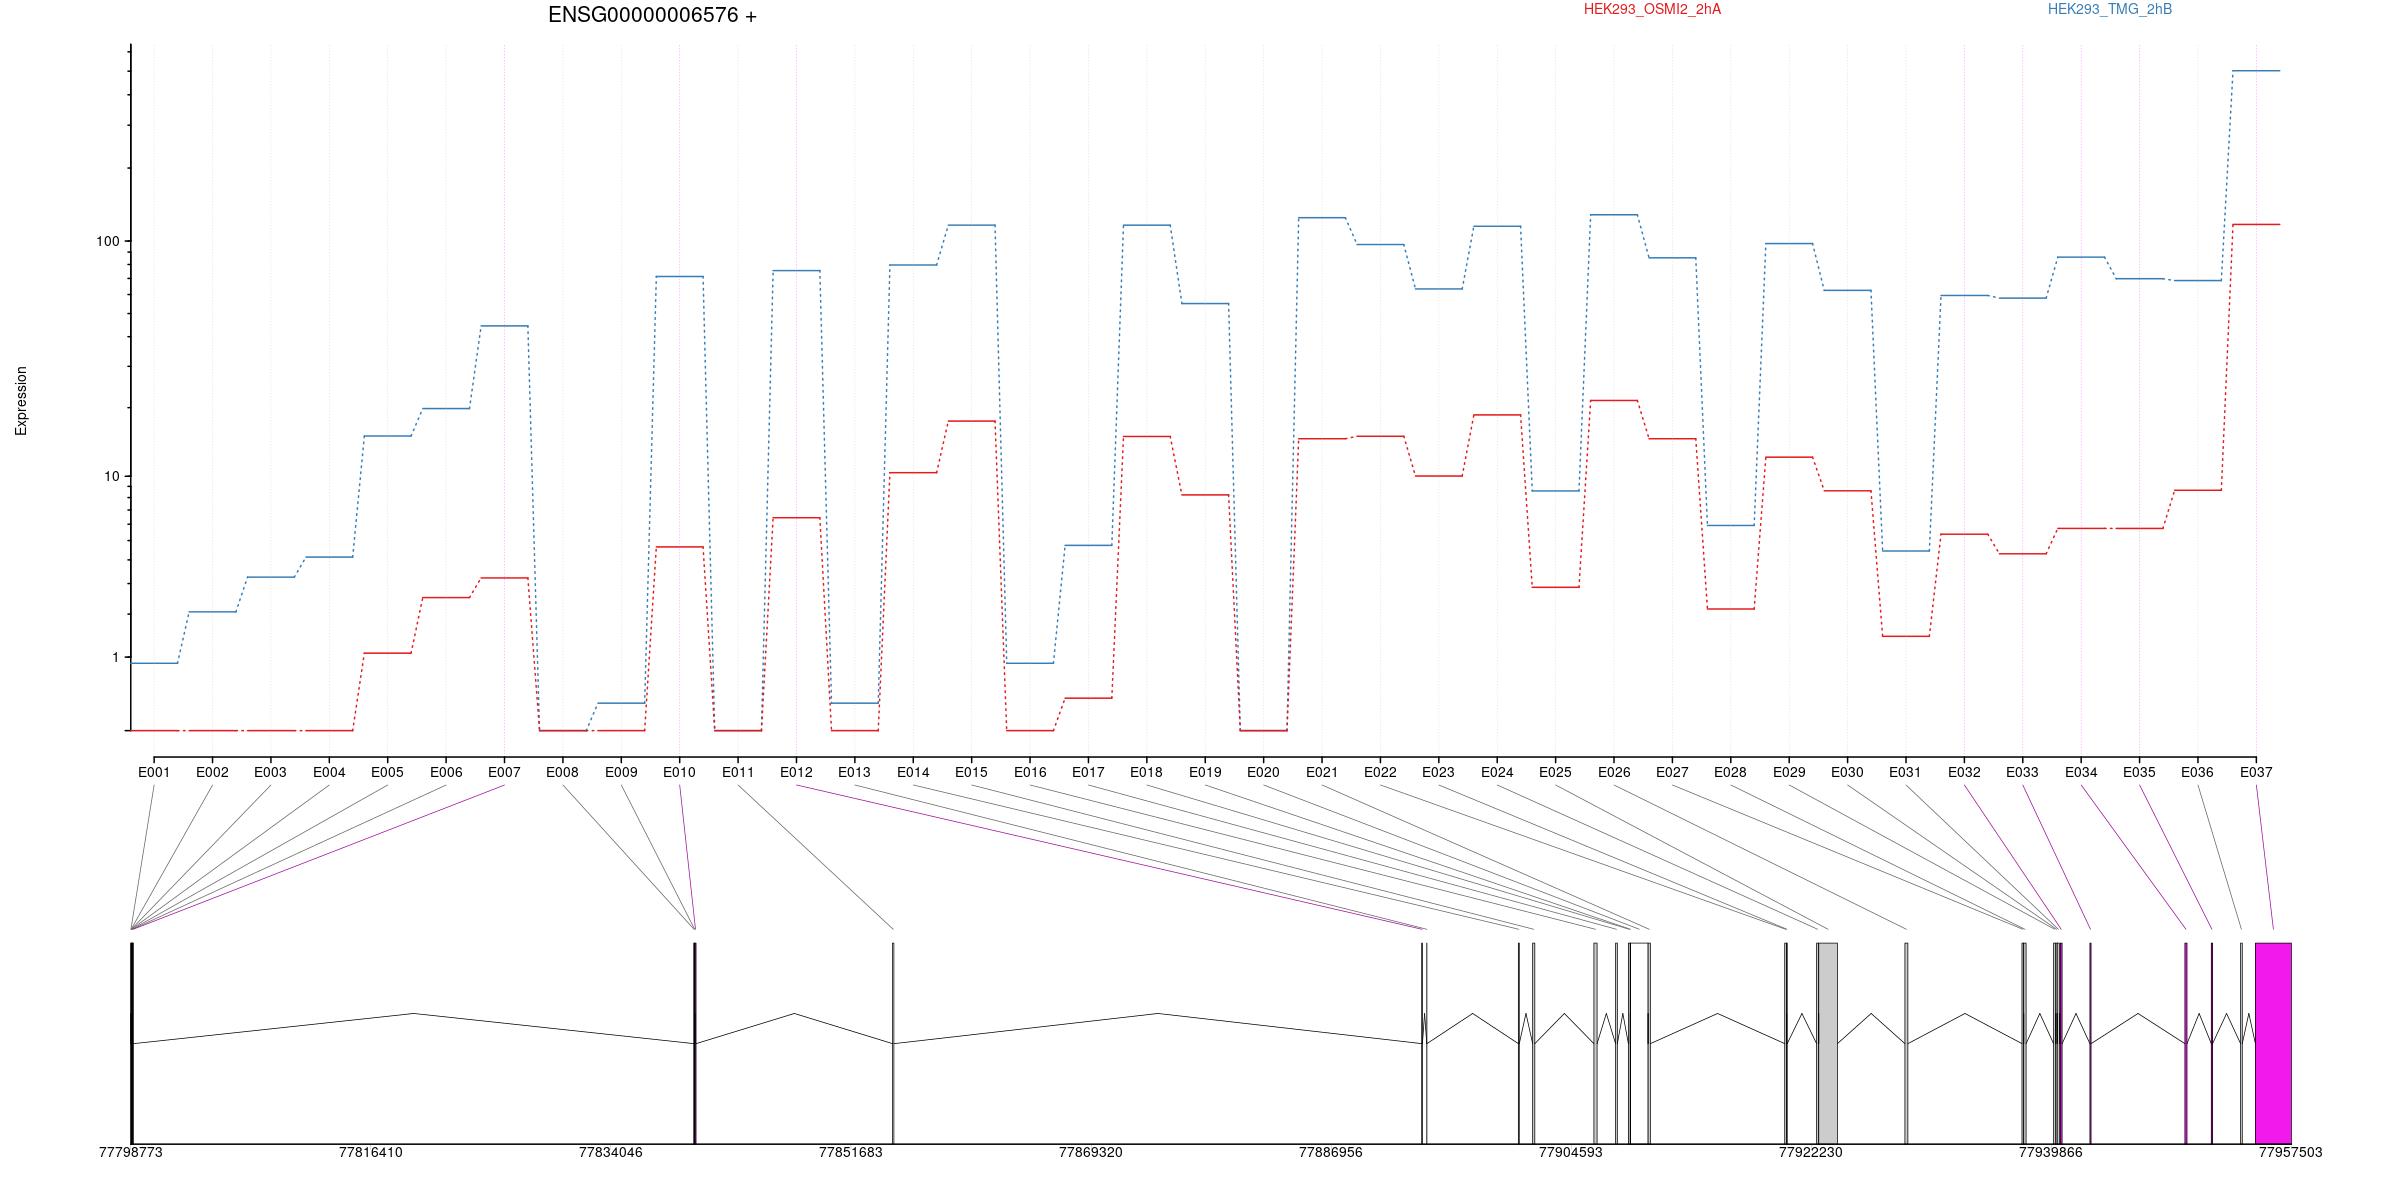Click exon label E028
Viewport: 2400px width, 1200px height.
(1730, 772)
